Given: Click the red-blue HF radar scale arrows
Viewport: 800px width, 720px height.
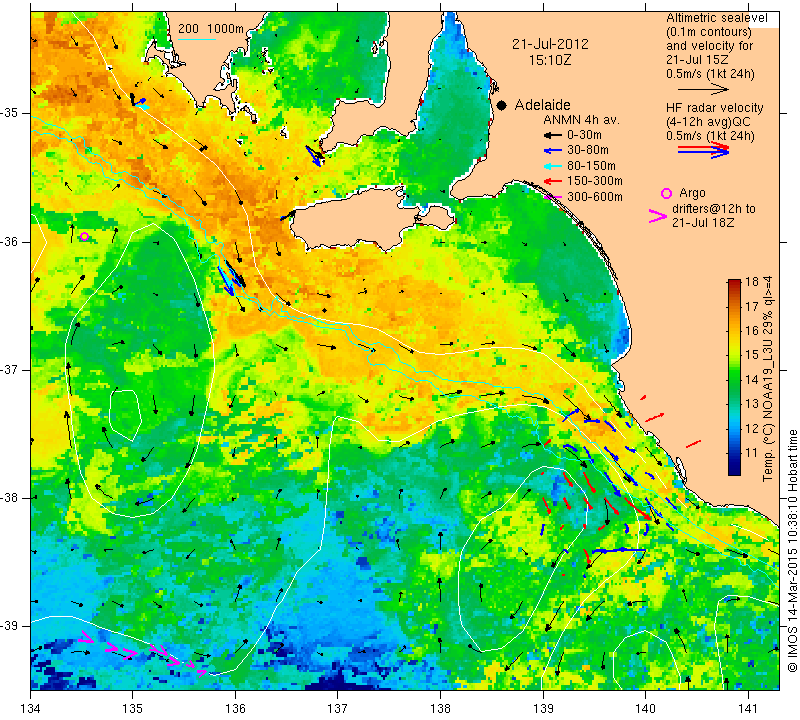Looking at the screenshot, I should coord(703,150).
